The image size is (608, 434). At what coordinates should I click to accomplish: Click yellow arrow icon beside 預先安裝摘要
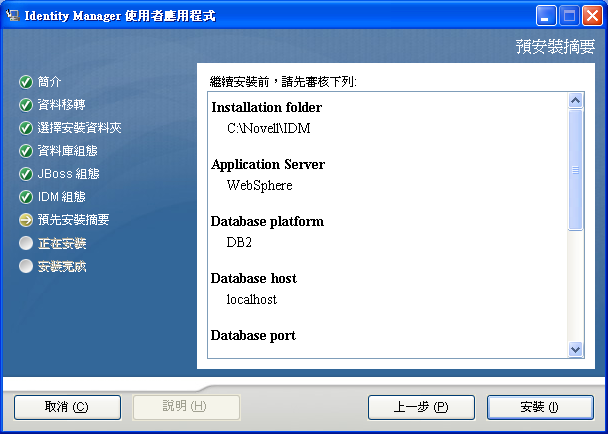(26, 220)
